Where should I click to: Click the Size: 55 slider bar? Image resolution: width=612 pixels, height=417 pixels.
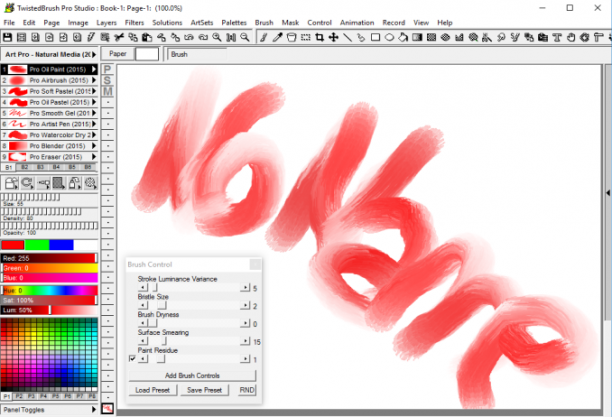pyautogui.click(x=49, y=197)
